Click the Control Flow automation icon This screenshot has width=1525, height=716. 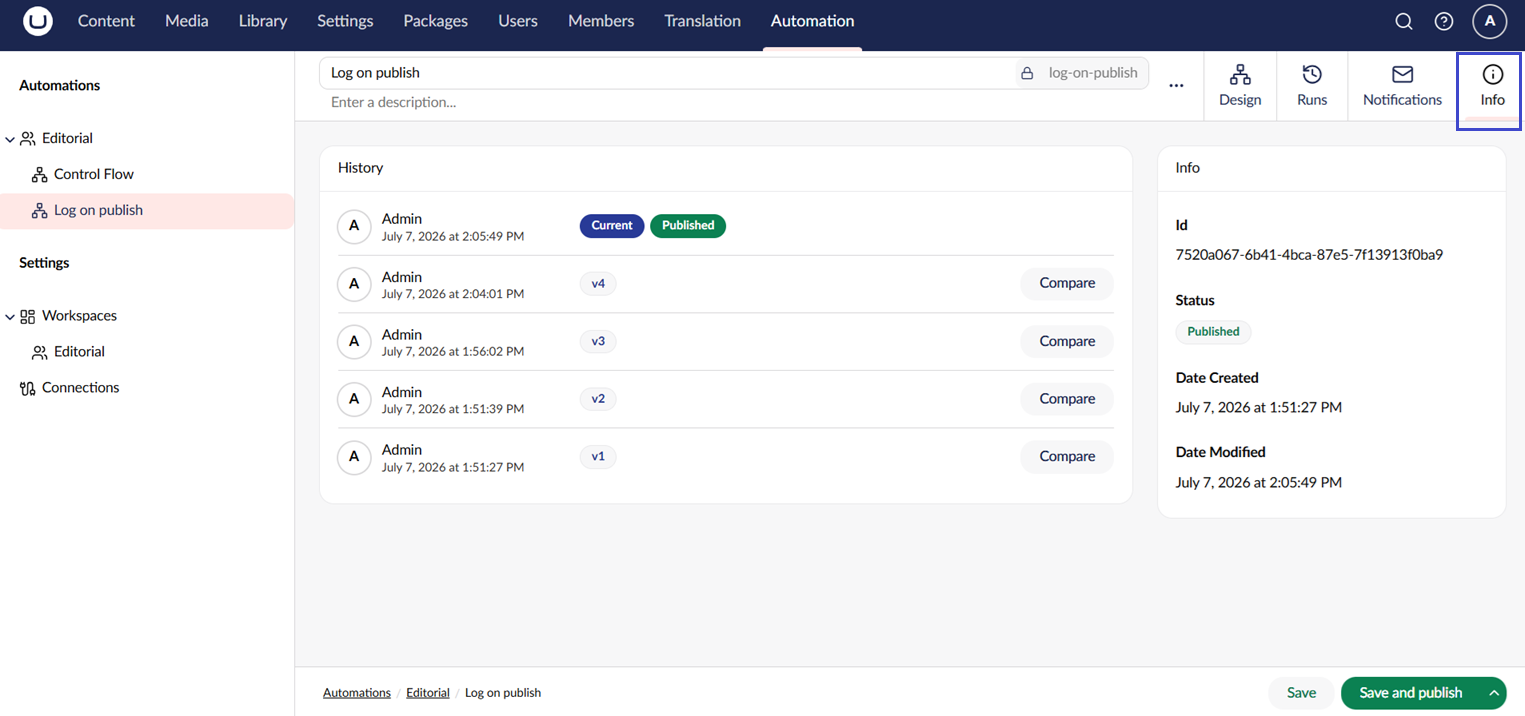point(40,174)
